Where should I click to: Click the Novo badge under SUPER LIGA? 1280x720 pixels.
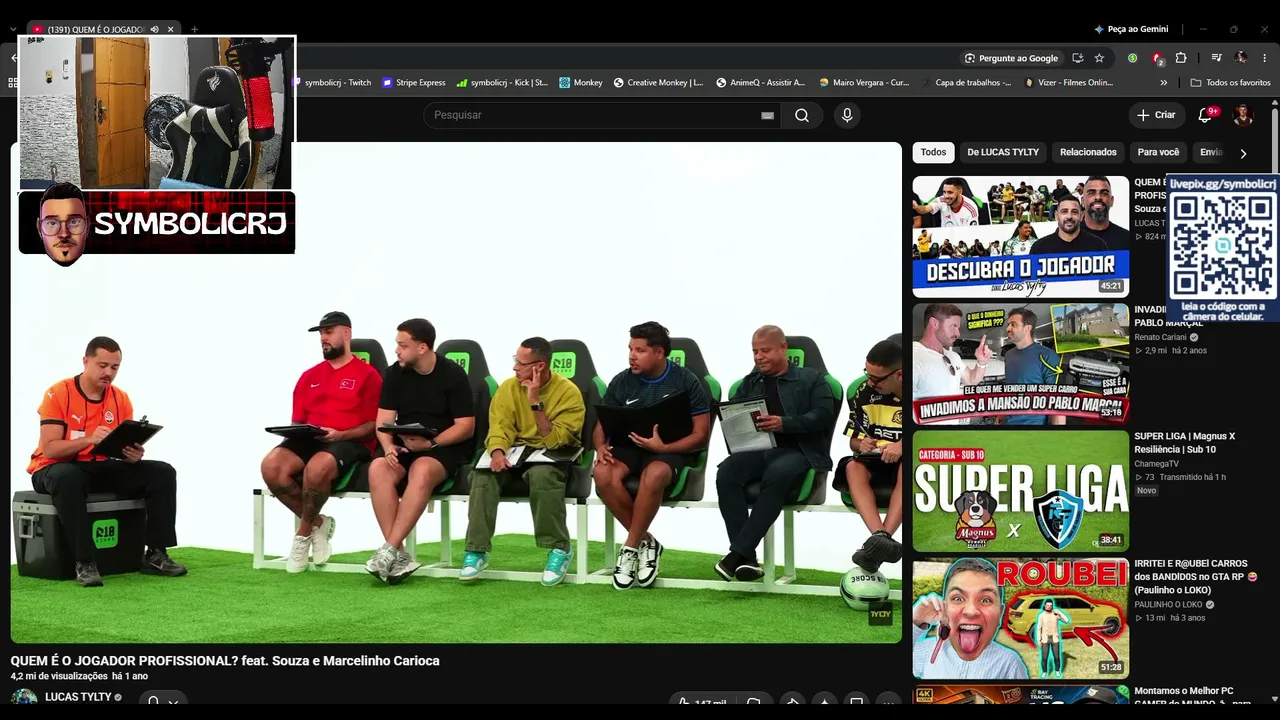pyautogui.click(x=1146, y=491)
